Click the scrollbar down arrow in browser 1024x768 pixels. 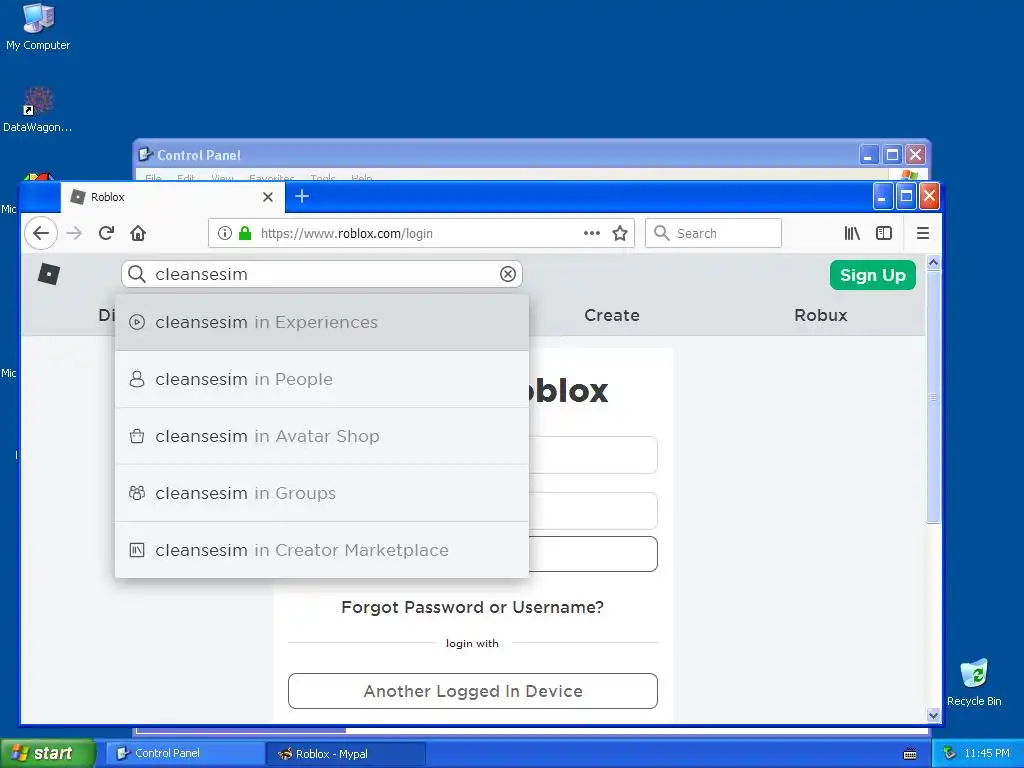pos(933,715)
